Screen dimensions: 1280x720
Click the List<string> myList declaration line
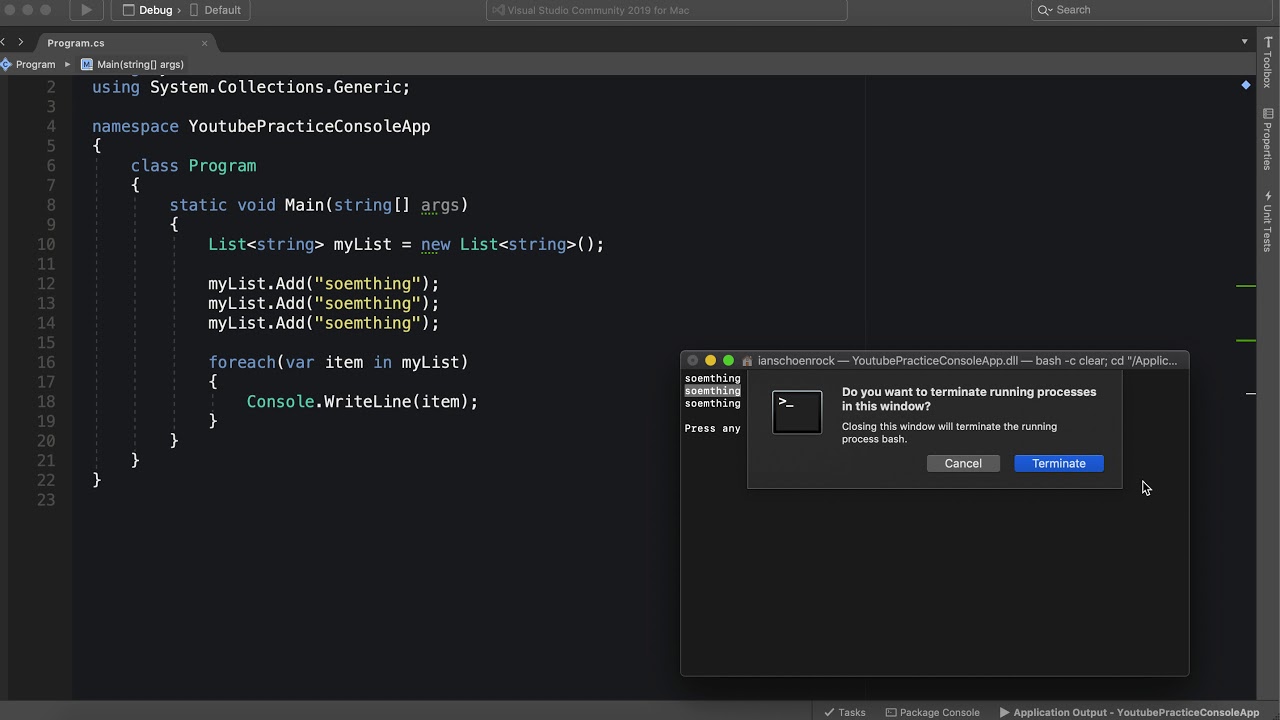pos(406,244)
